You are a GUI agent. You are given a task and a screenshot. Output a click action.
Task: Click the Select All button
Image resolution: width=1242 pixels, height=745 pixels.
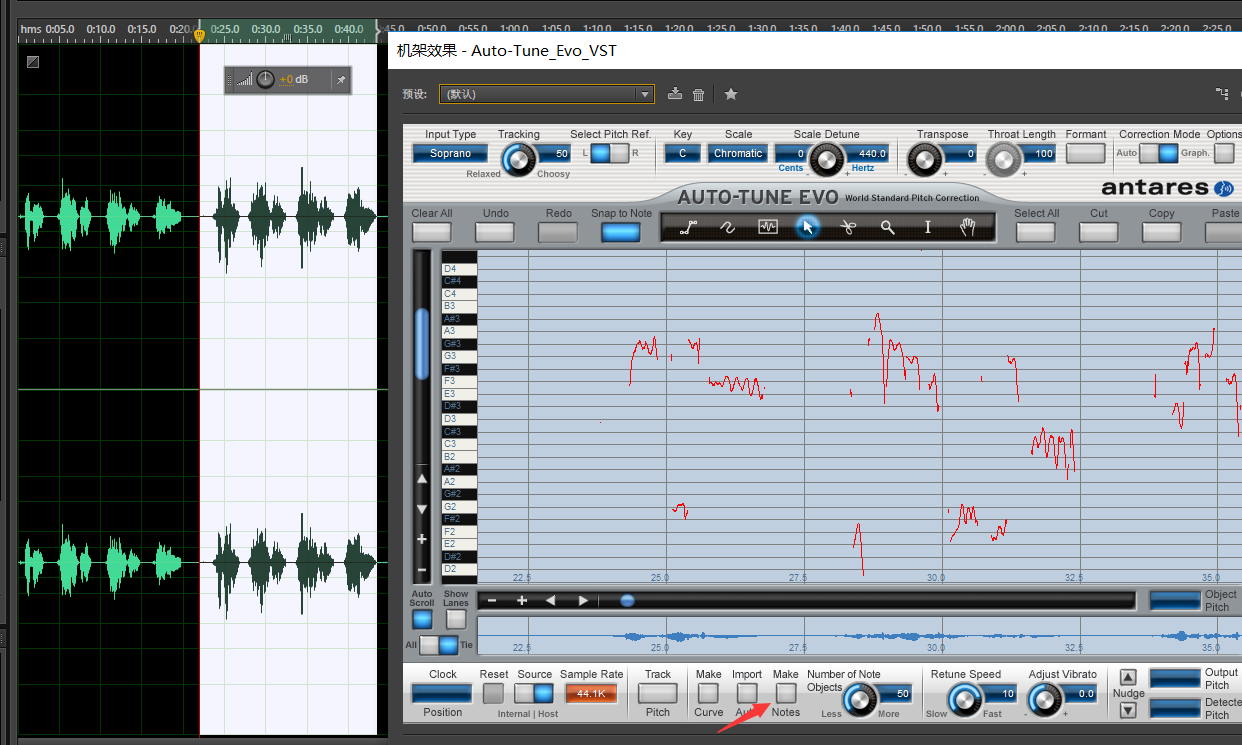coord(1036,232)
